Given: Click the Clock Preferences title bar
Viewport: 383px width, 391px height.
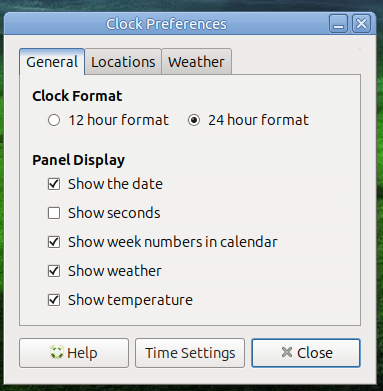Looking at the screenshot, I should click(x=166, y=24).
